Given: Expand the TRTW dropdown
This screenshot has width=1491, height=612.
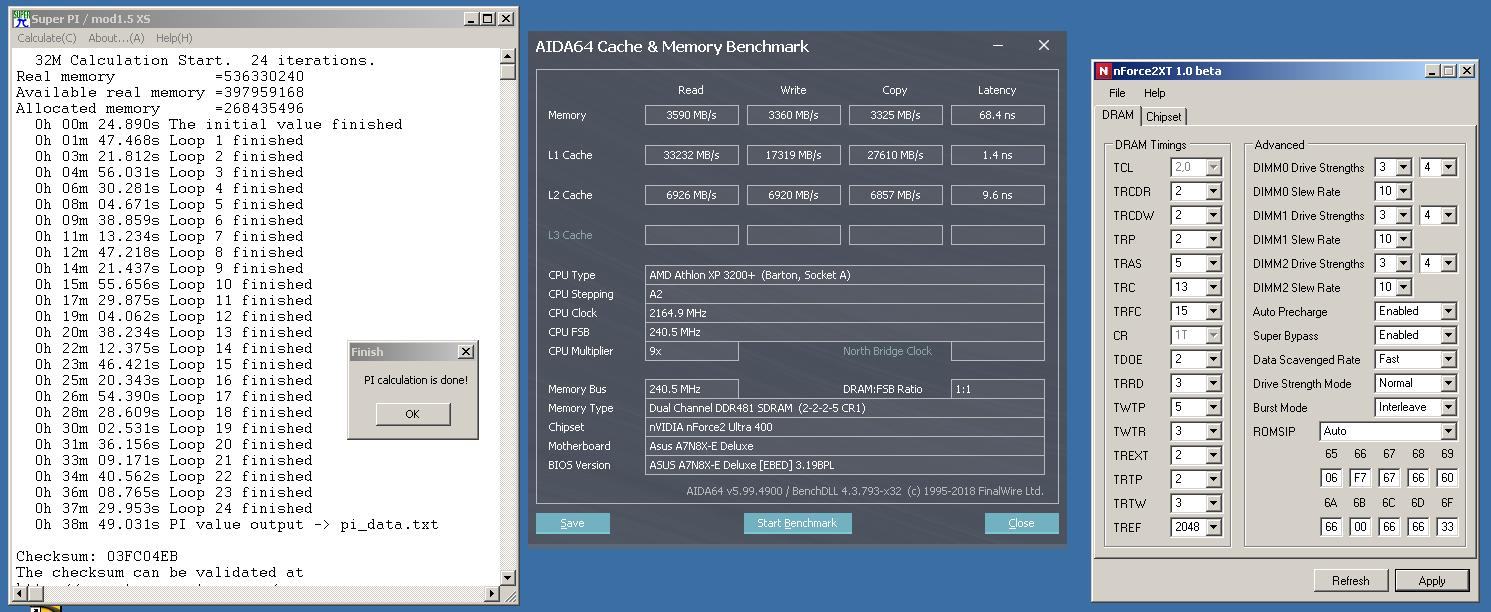Looking at the screenshot, I should pos(1213,504).
